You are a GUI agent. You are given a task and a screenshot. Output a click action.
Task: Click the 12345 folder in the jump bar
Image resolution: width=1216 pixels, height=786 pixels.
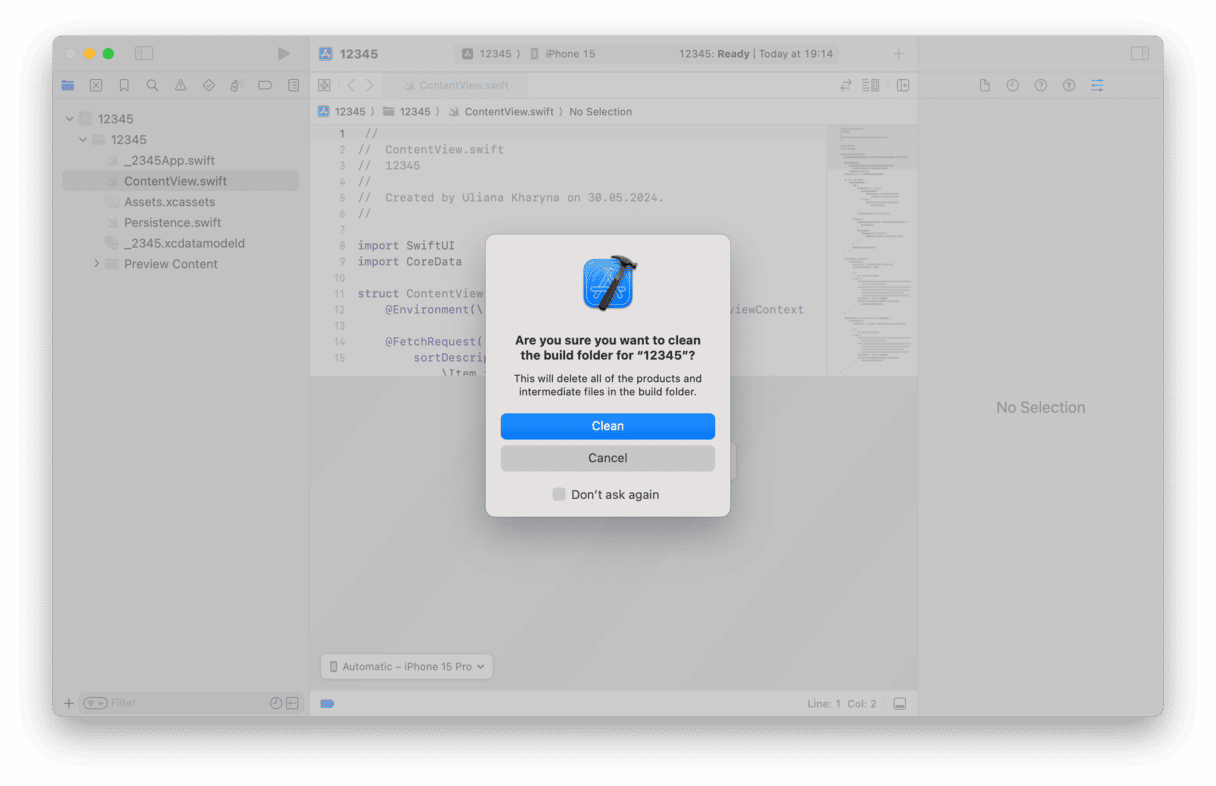[x=407, y=112]
